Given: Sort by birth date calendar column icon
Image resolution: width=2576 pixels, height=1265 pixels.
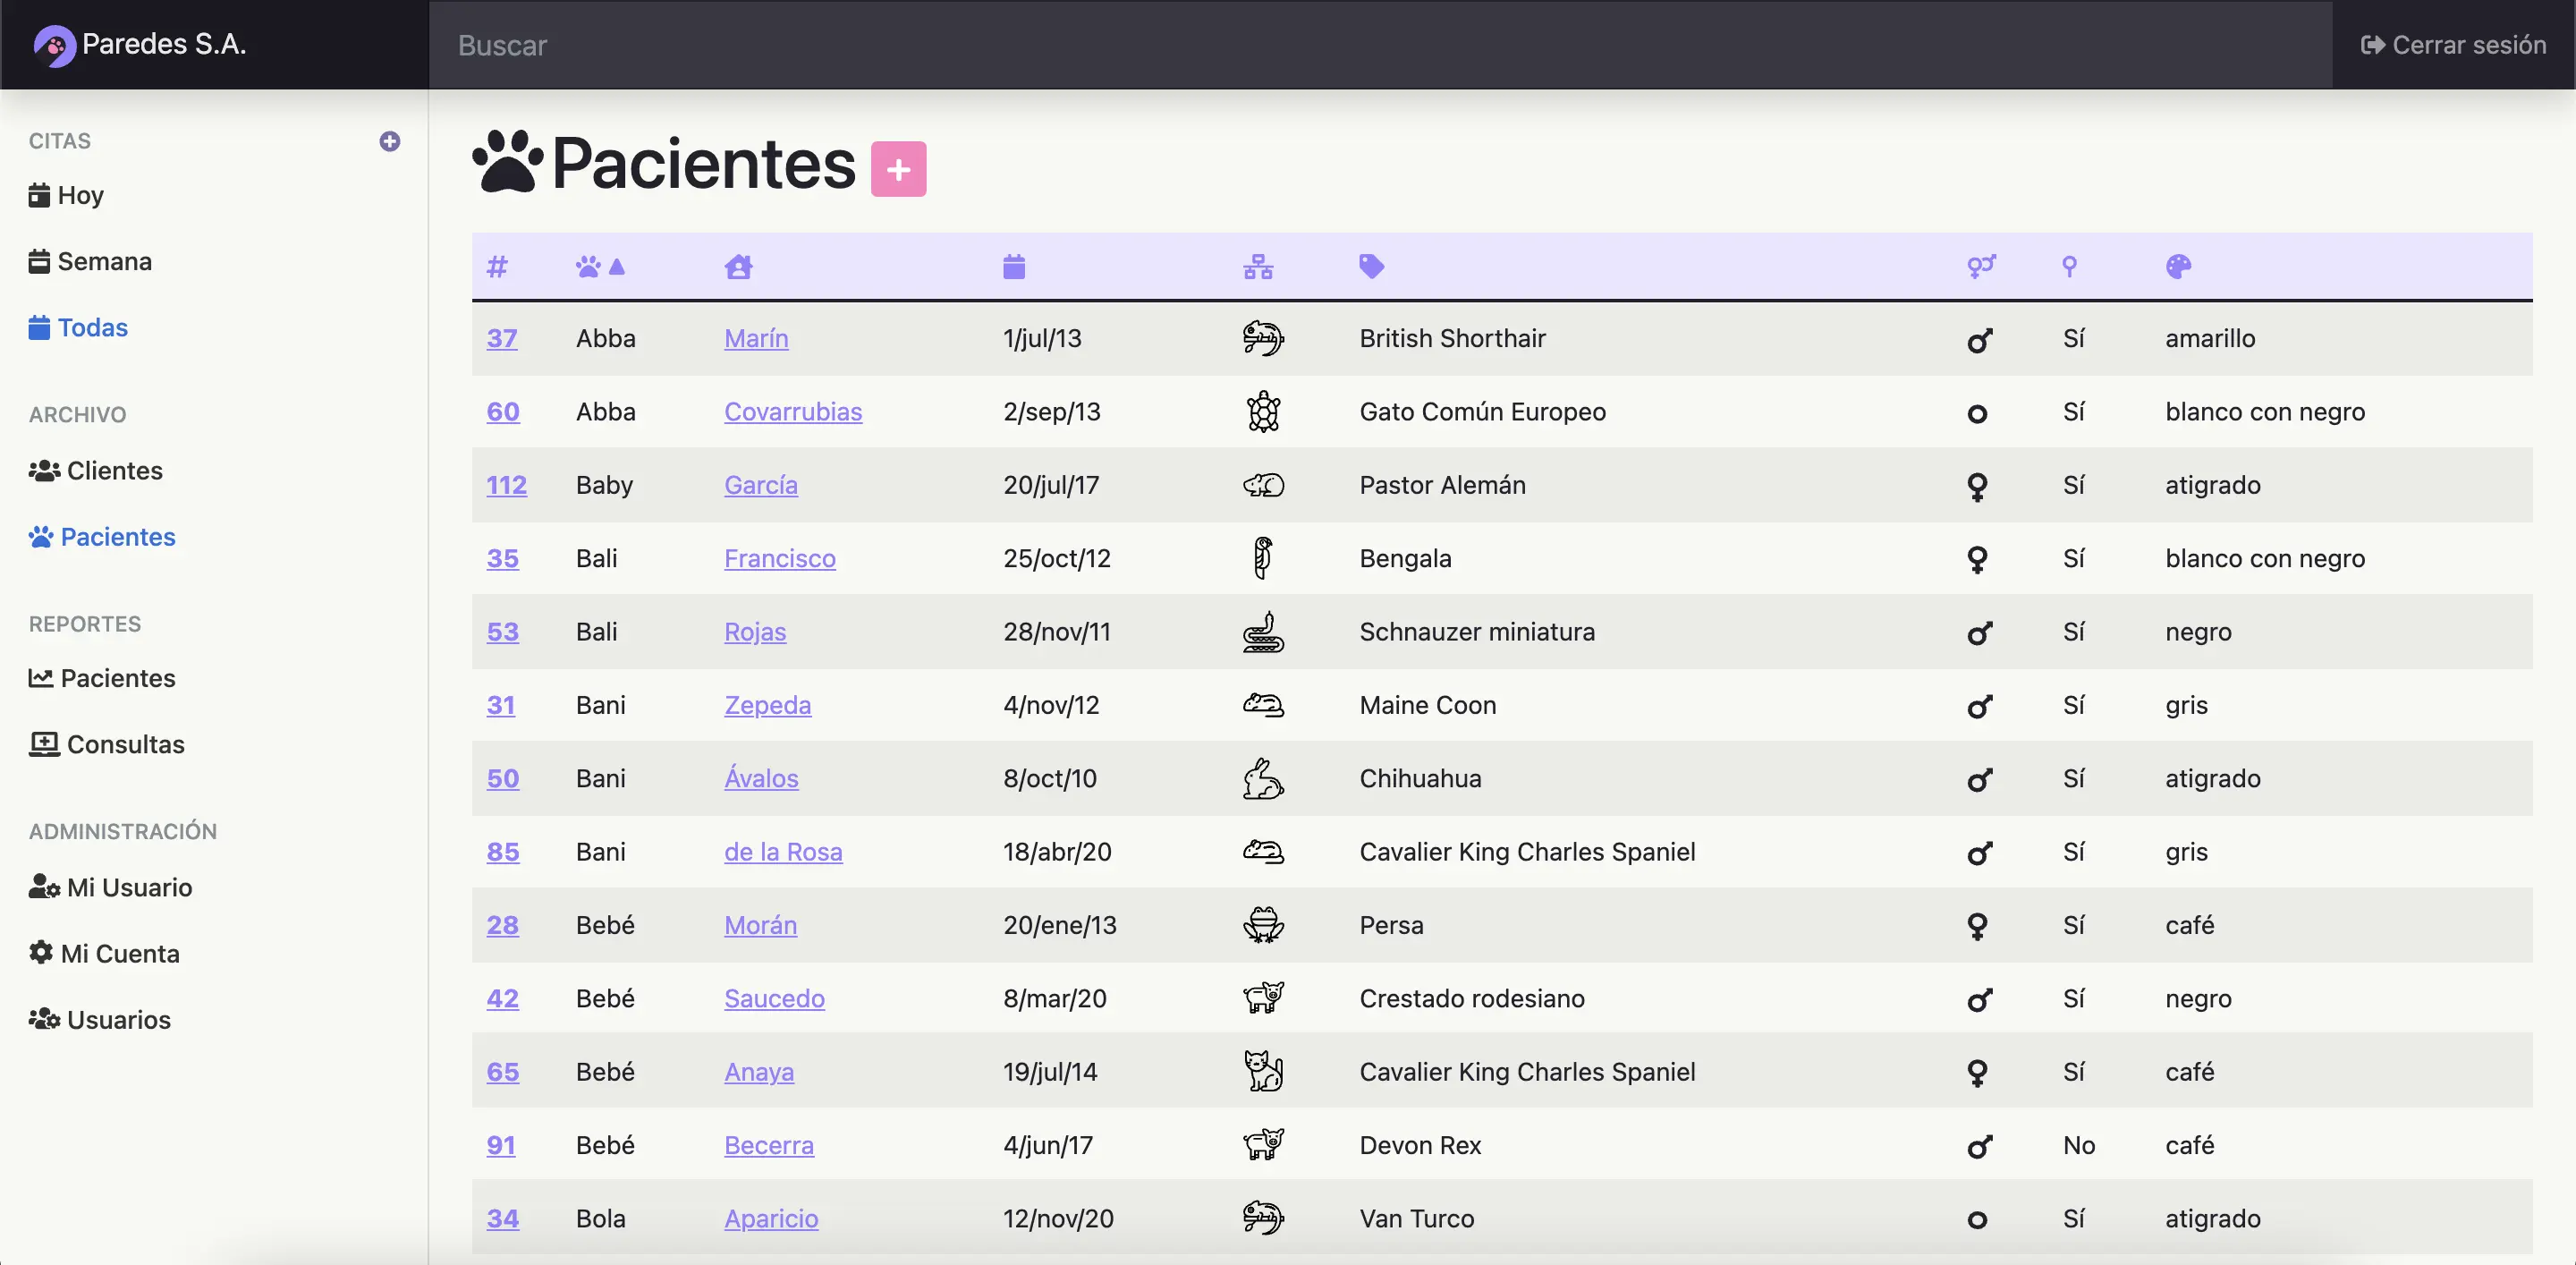Looking at the screenshot, I should click(1013, 266).
